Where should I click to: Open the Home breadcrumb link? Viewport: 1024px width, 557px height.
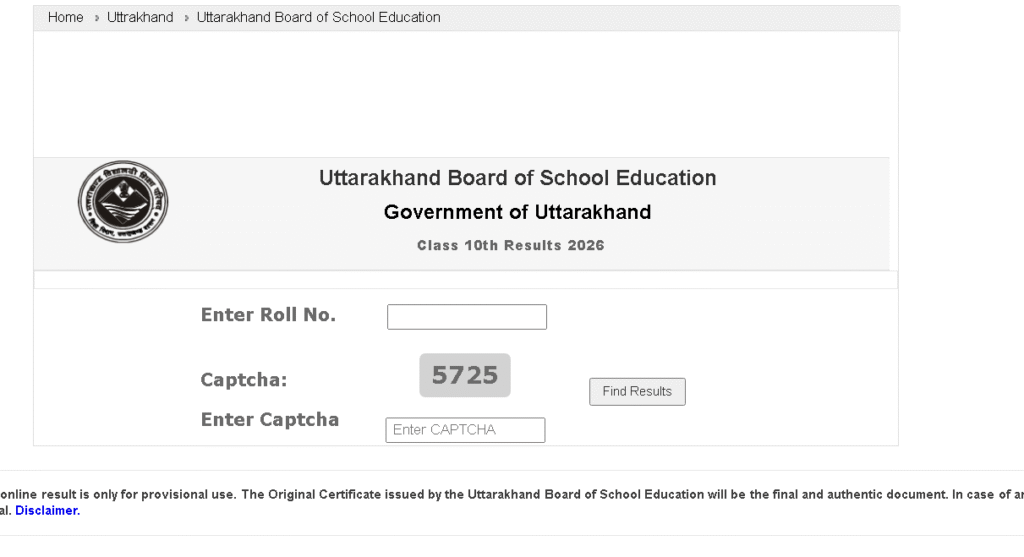(x=66, y=17)
